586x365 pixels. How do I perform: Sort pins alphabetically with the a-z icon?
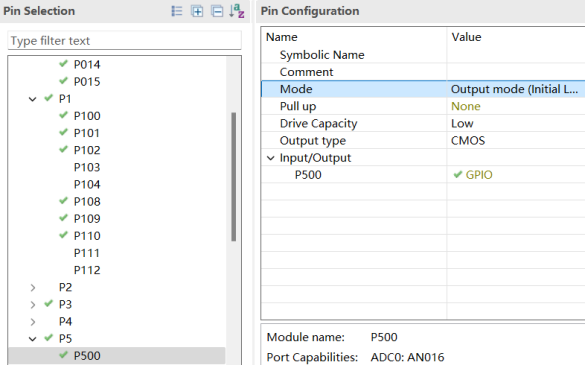pos(237,11)
